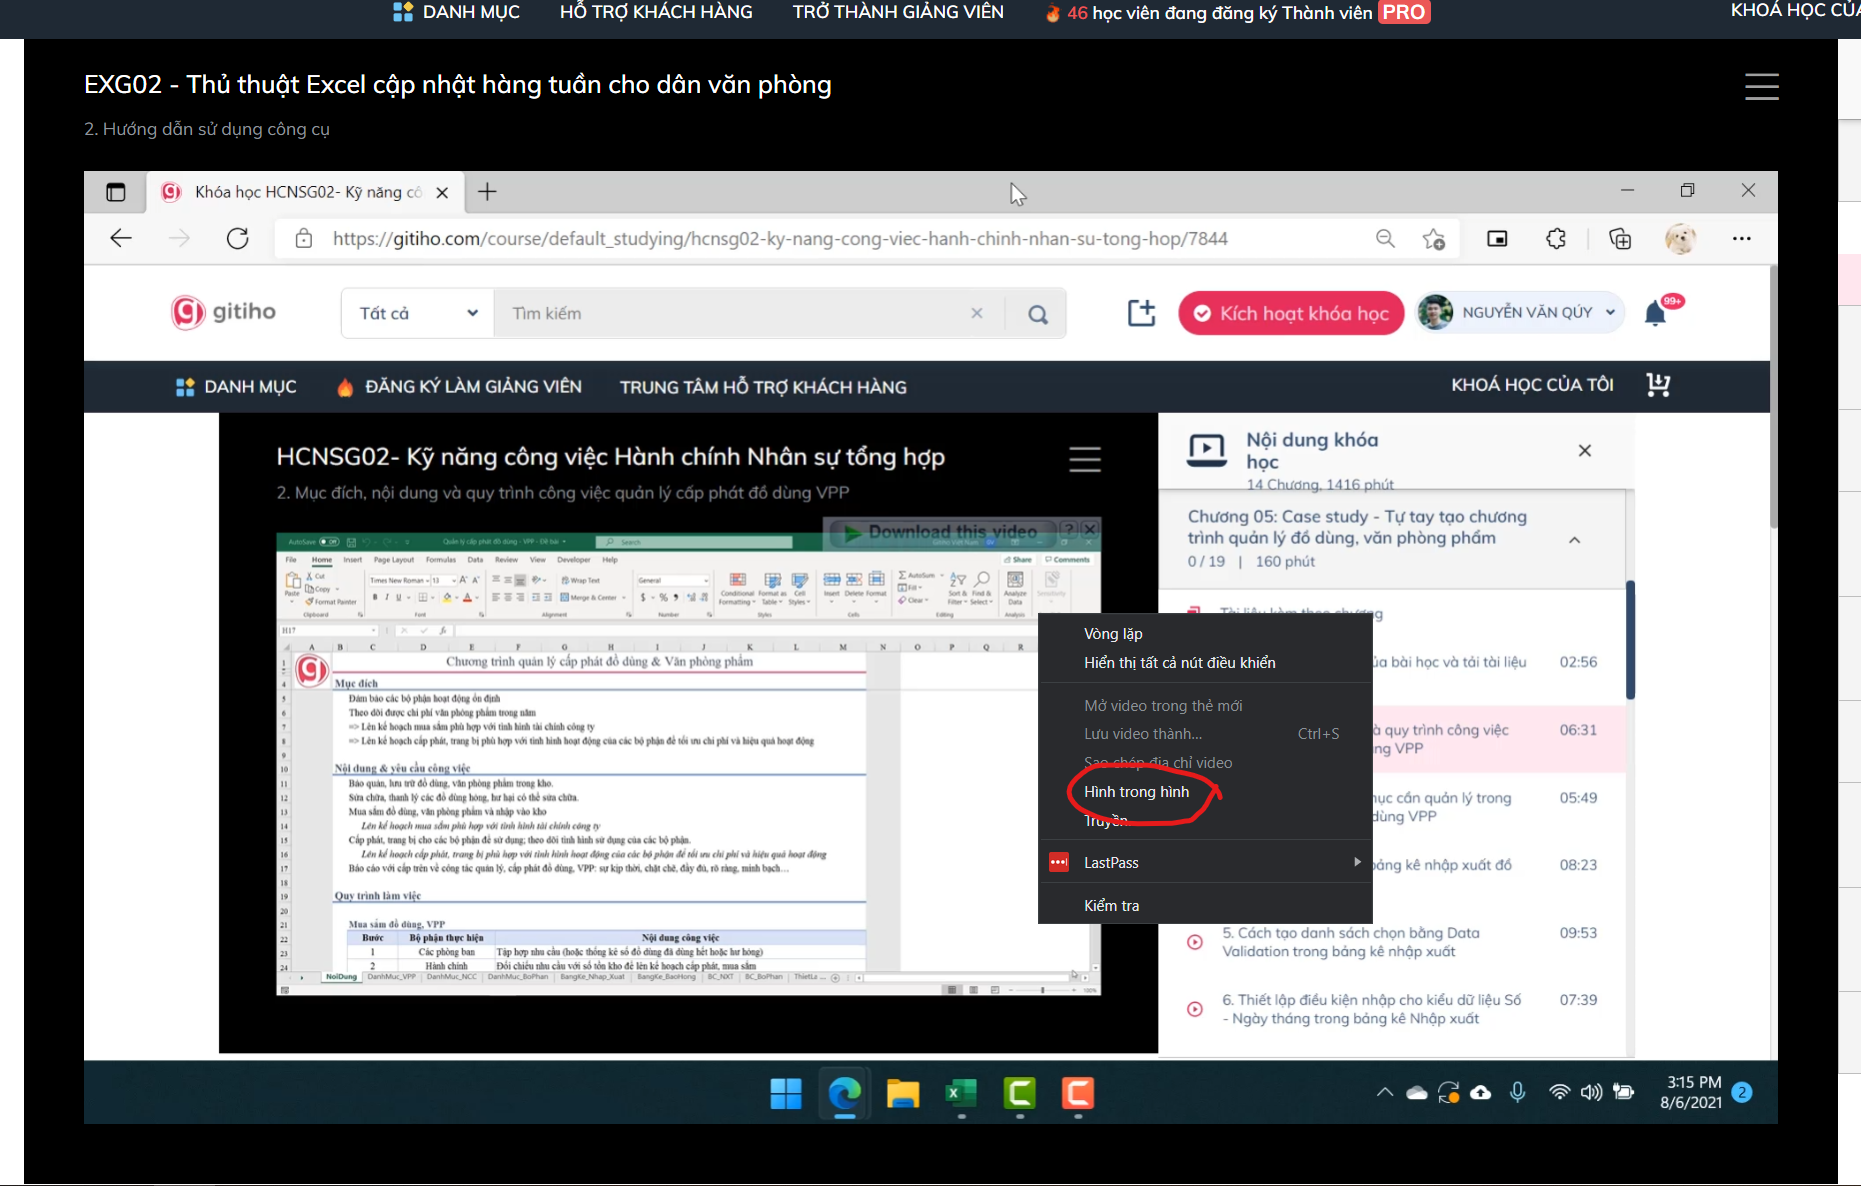Open KHOÁ HỌC CỦA TÔI link

(x=1532, y=385)
